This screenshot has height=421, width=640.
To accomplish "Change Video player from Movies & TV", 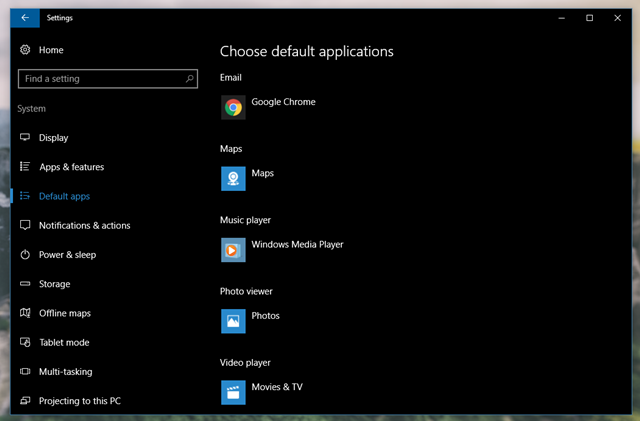I will [x=277, y=387].
